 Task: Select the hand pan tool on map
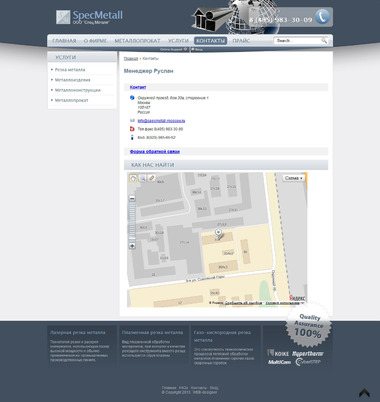(x=133, y=178)
